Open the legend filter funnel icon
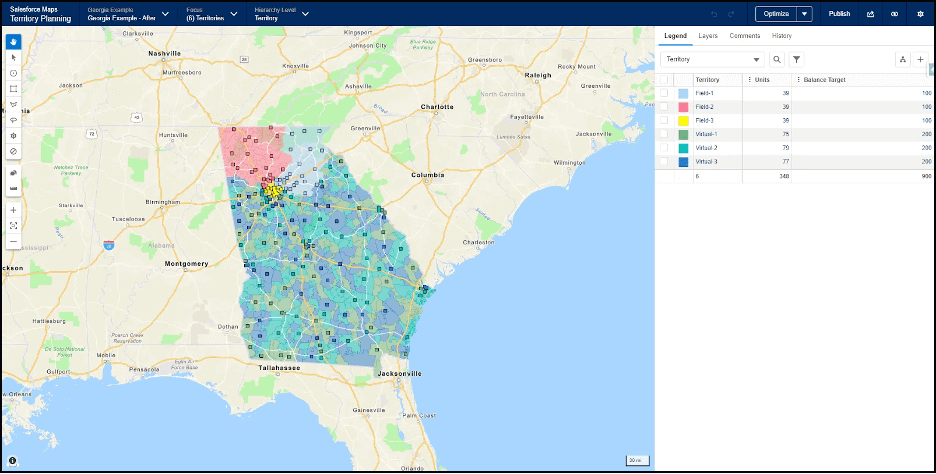The height and width of the screenshot is (474, 936). (x=796, y=60)
